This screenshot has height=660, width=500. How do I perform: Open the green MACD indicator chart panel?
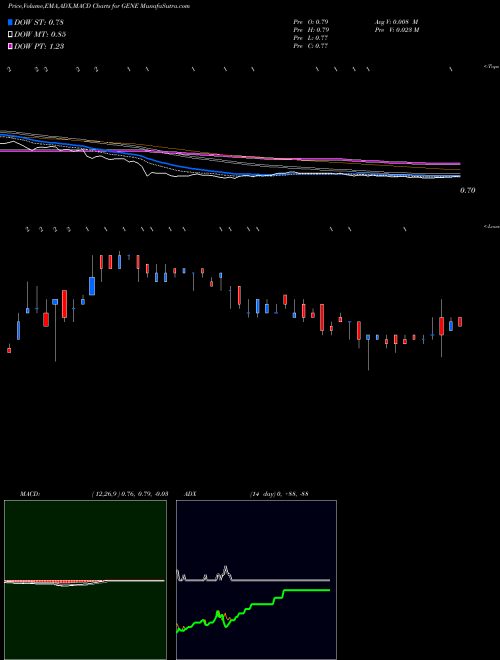pos(85,580)
